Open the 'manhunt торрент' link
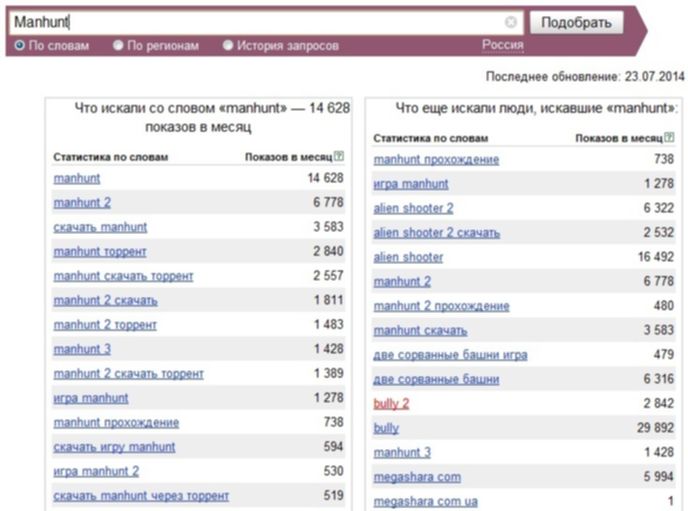The width and height of the screenshot is (688, 511). tap(100, 252)
